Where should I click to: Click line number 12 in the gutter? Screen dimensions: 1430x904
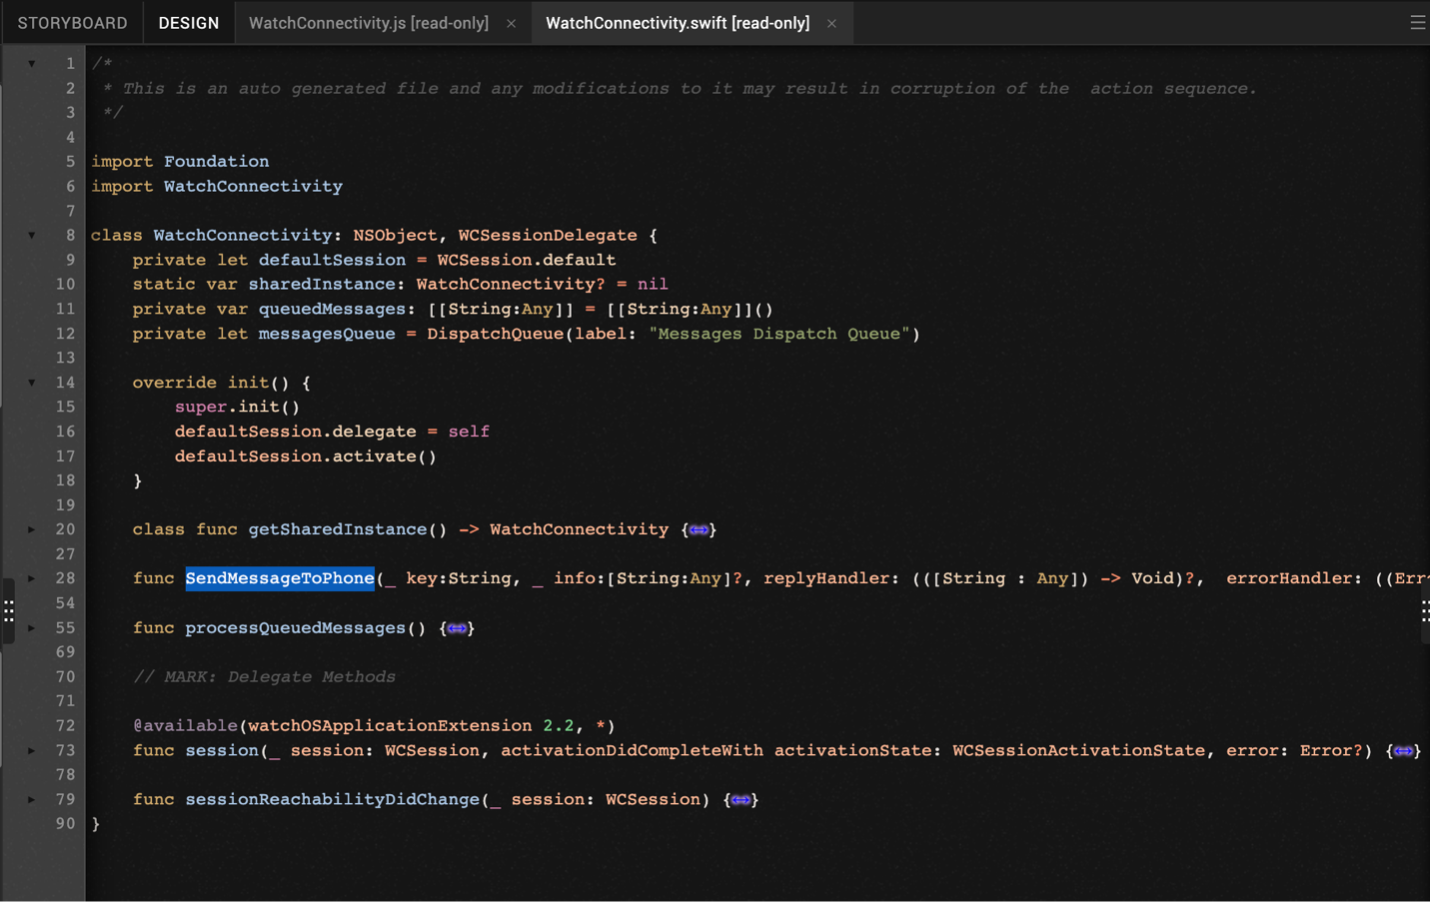tap(65, 333)
